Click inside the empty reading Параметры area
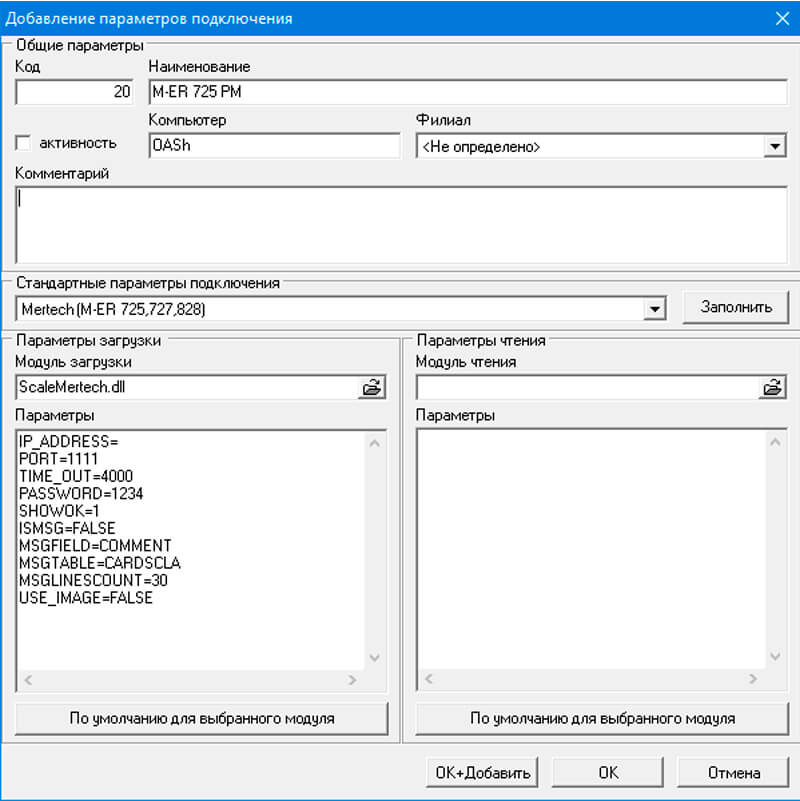 [x=590, y=550]
